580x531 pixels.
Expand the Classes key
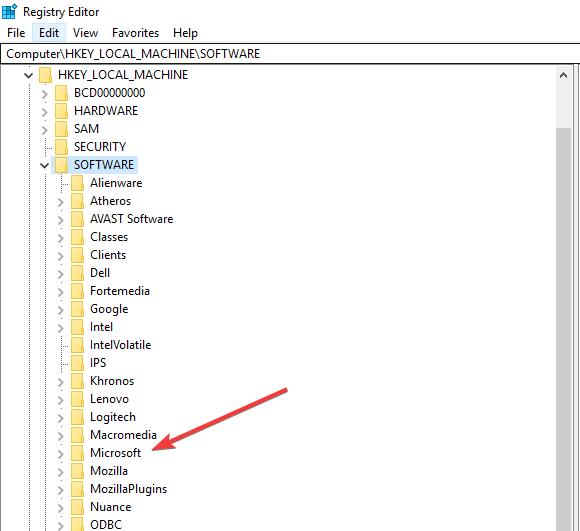[61, 237]
